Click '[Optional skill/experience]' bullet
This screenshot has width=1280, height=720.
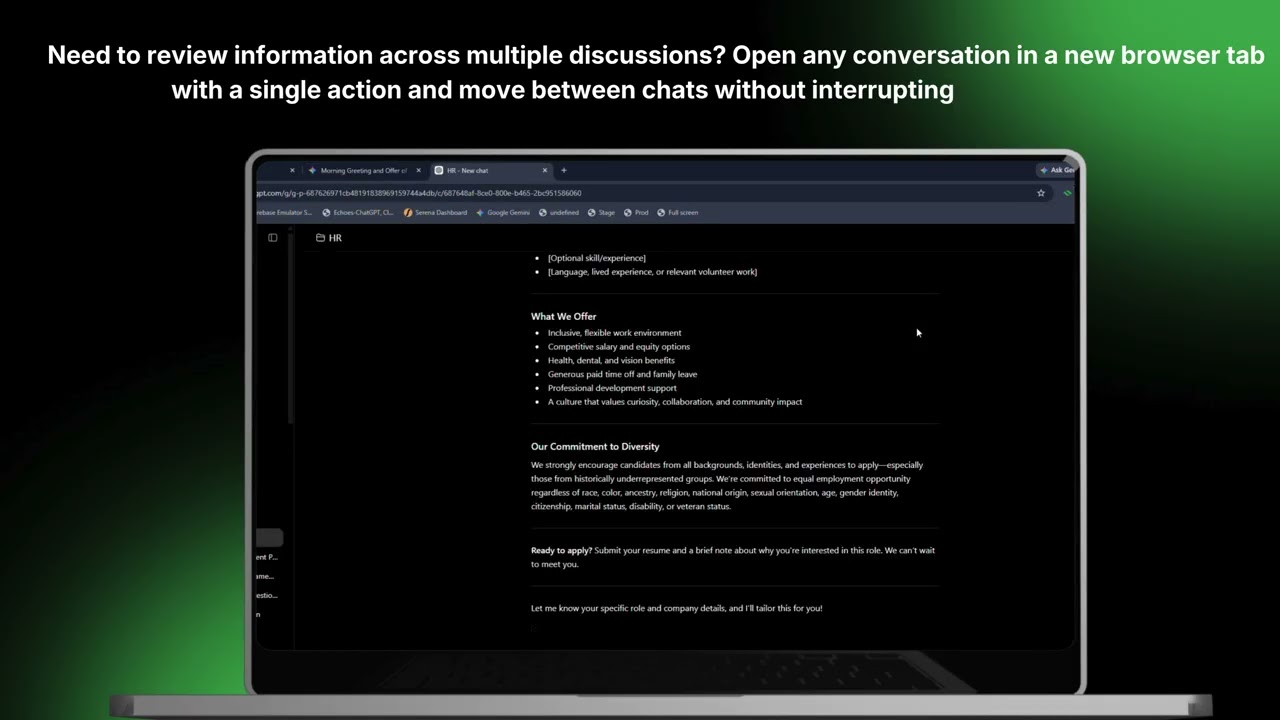tap(597, 258)
